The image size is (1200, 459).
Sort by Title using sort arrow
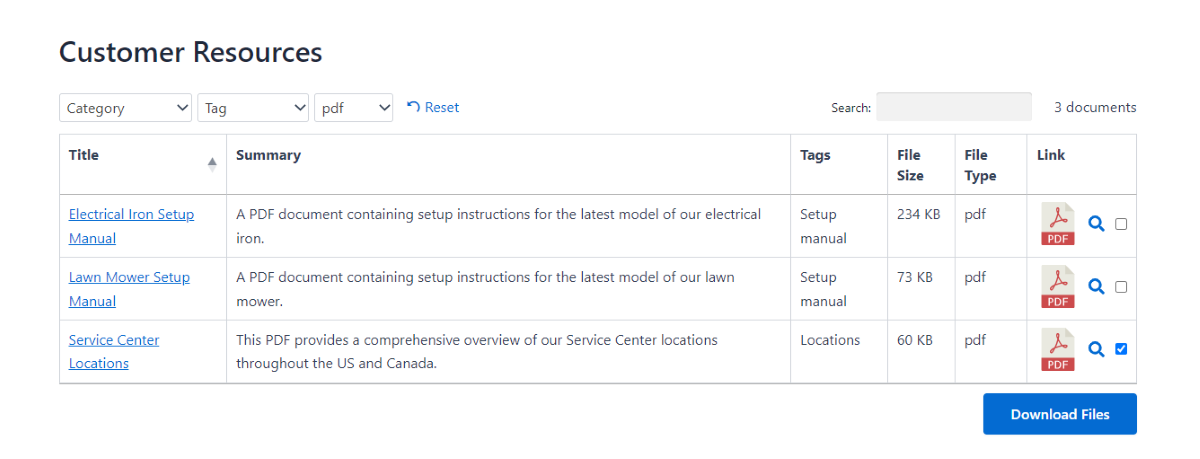pos(212,164)
